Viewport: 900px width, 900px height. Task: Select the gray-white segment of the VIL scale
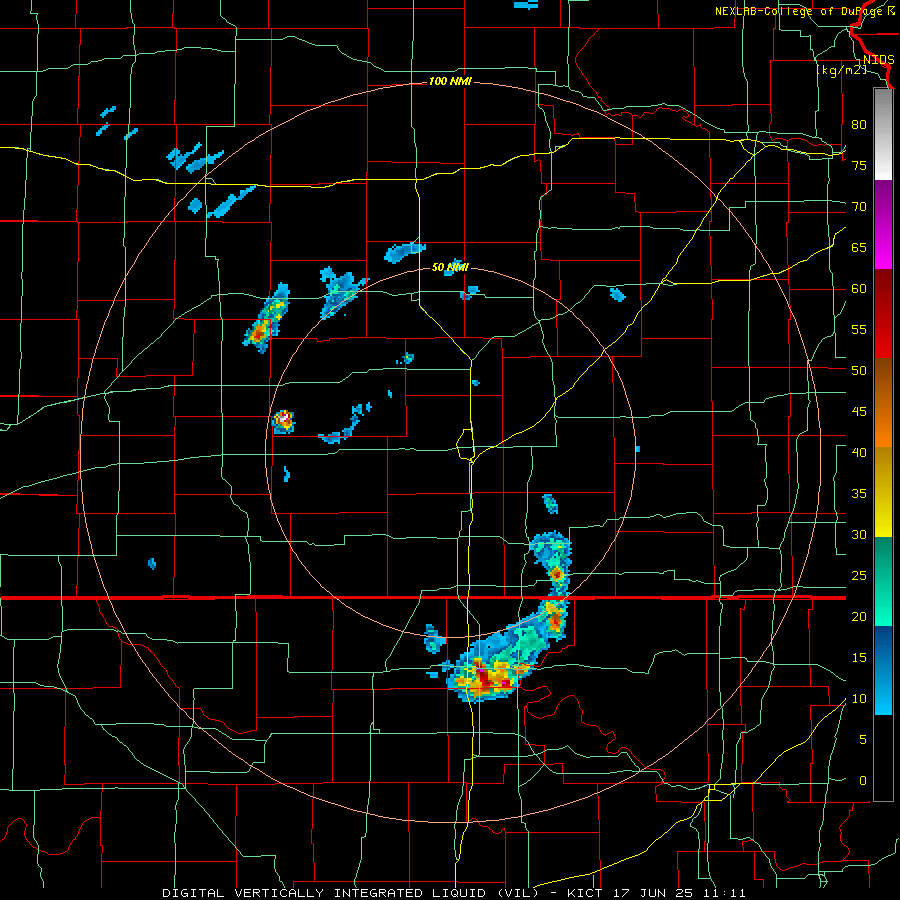point(883,134)
